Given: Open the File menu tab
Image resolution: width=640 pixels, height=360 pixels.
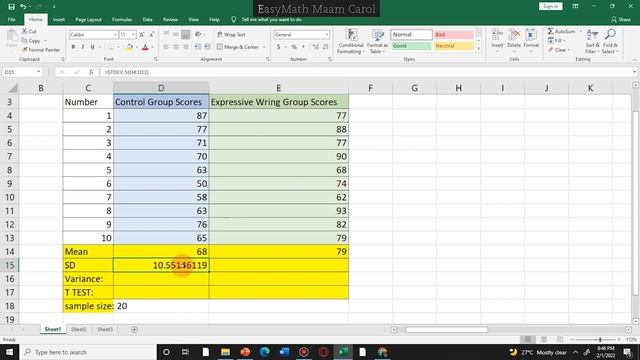Looking at the screenshot, I should [11, 20].
